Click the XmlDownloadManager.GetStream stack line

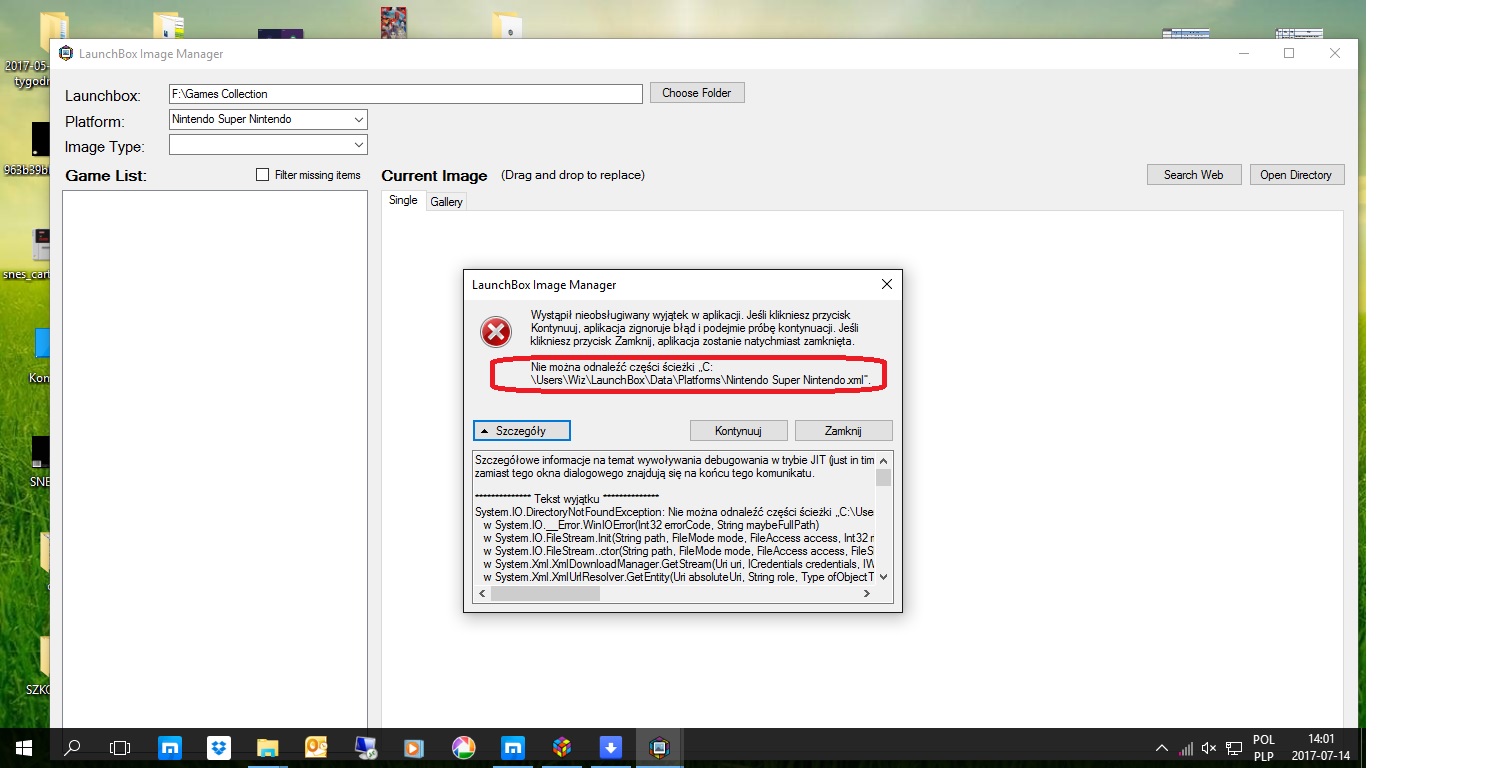click(679, 564)
